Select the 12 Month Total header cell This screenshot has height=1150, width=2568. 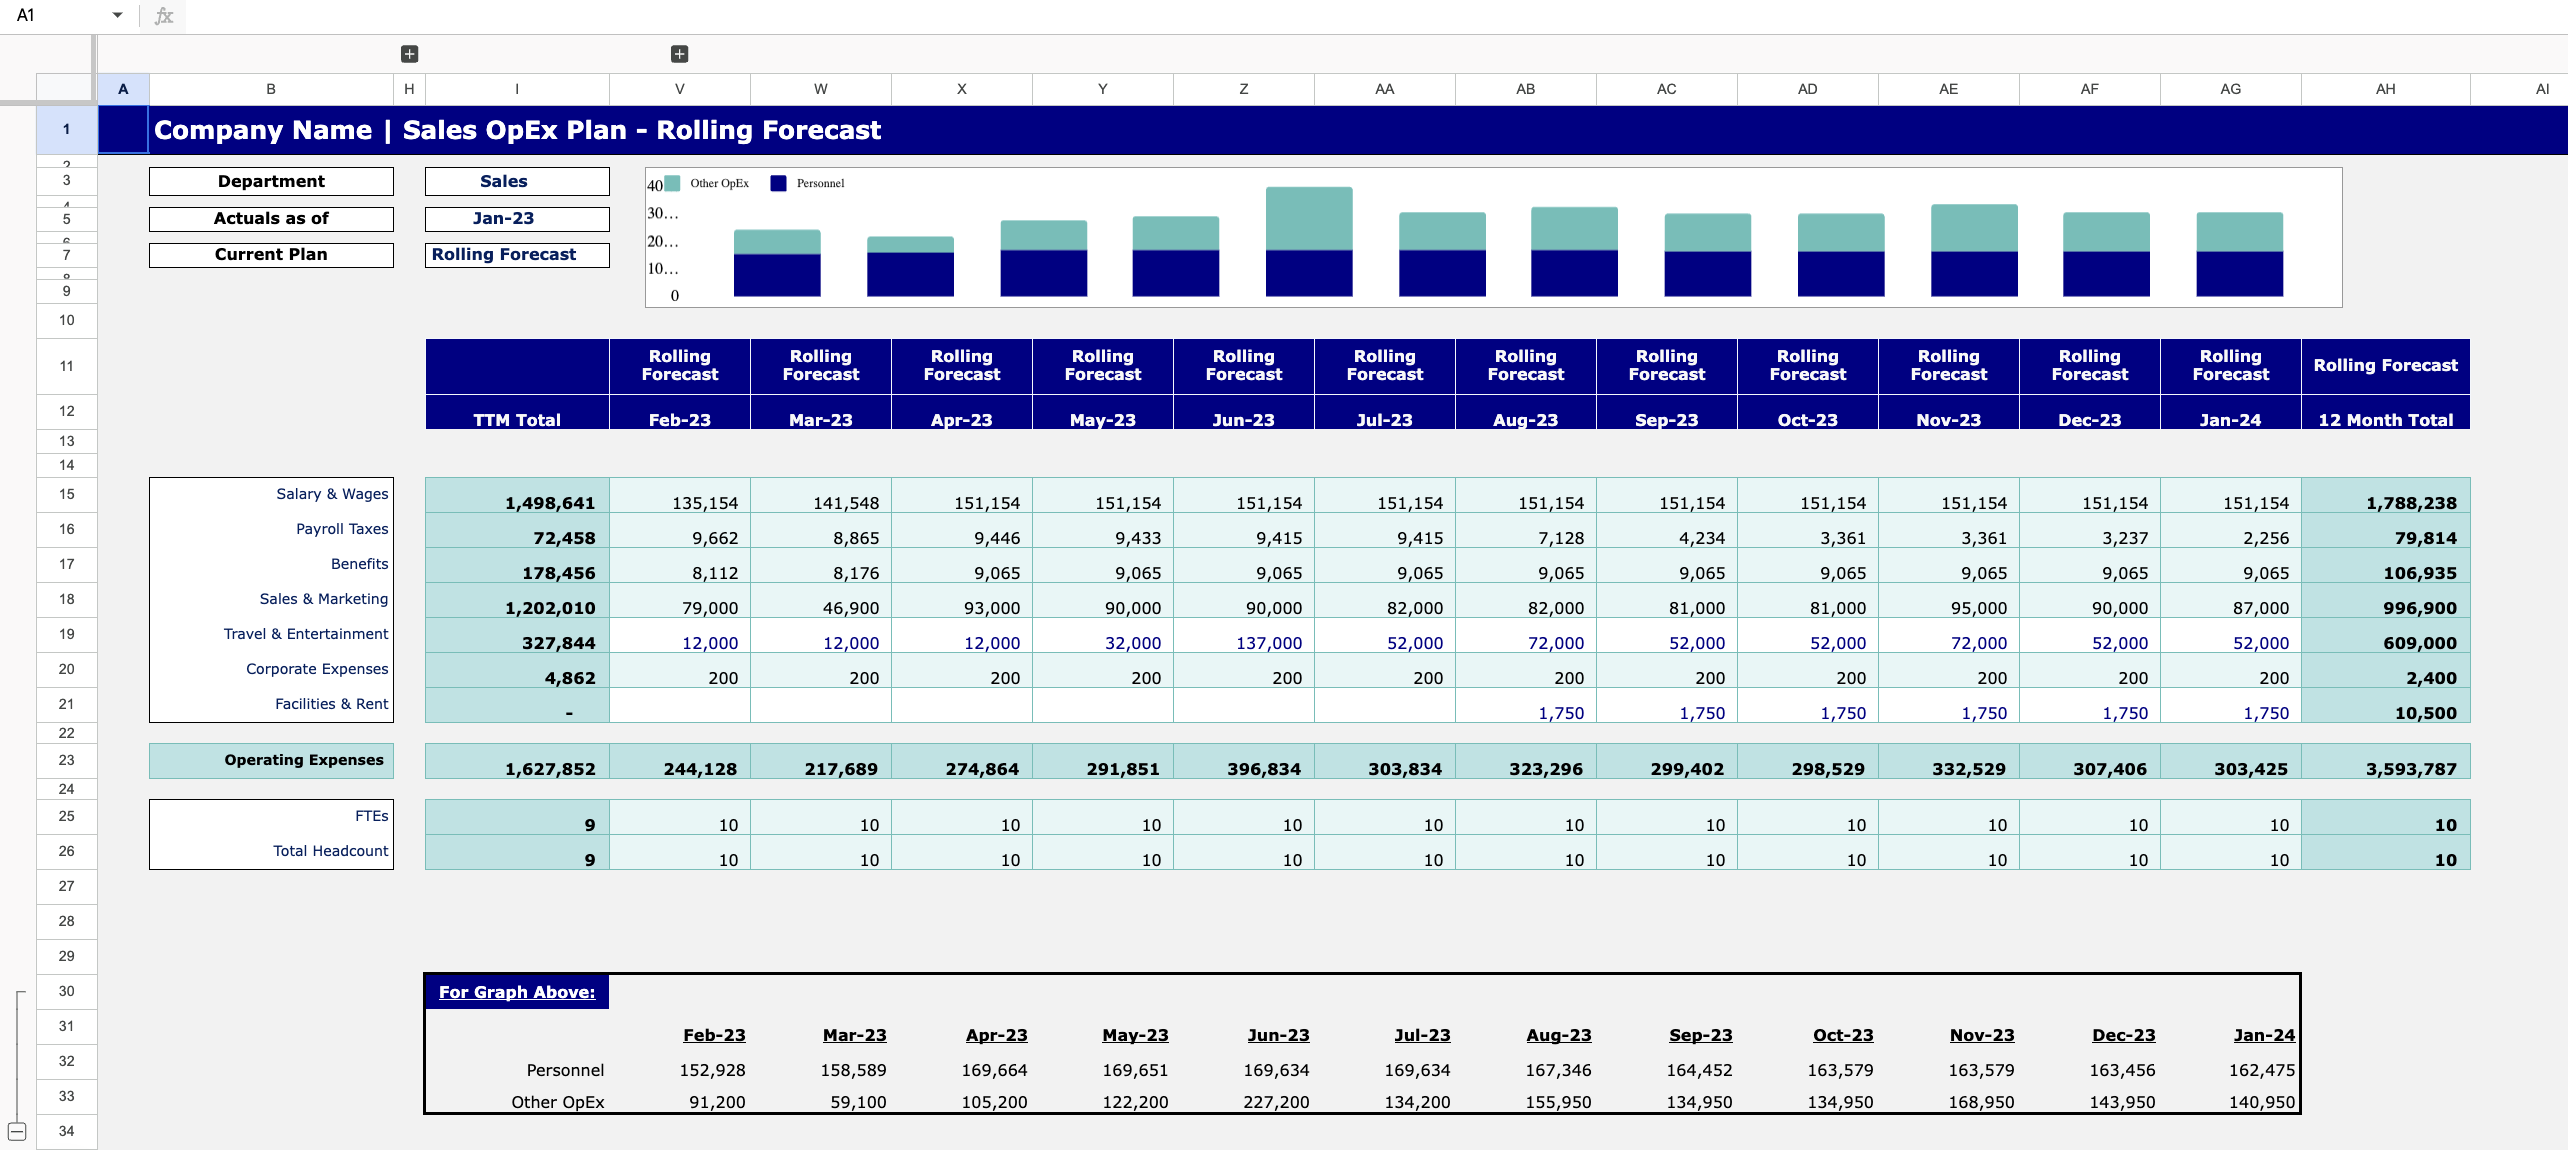(2386, 420)
